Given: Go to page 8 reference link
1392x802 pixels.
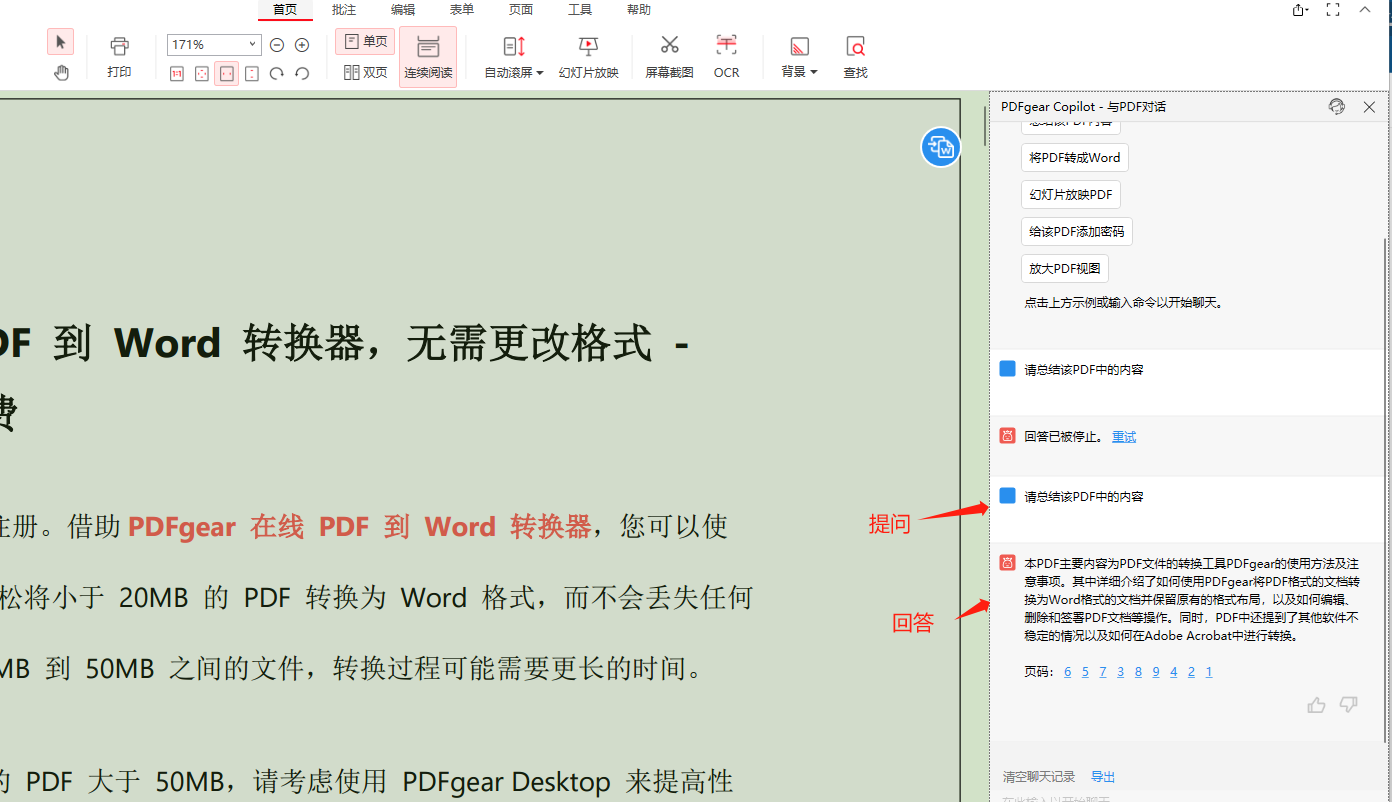Looking at the screenshot, I should (1138, 672).
